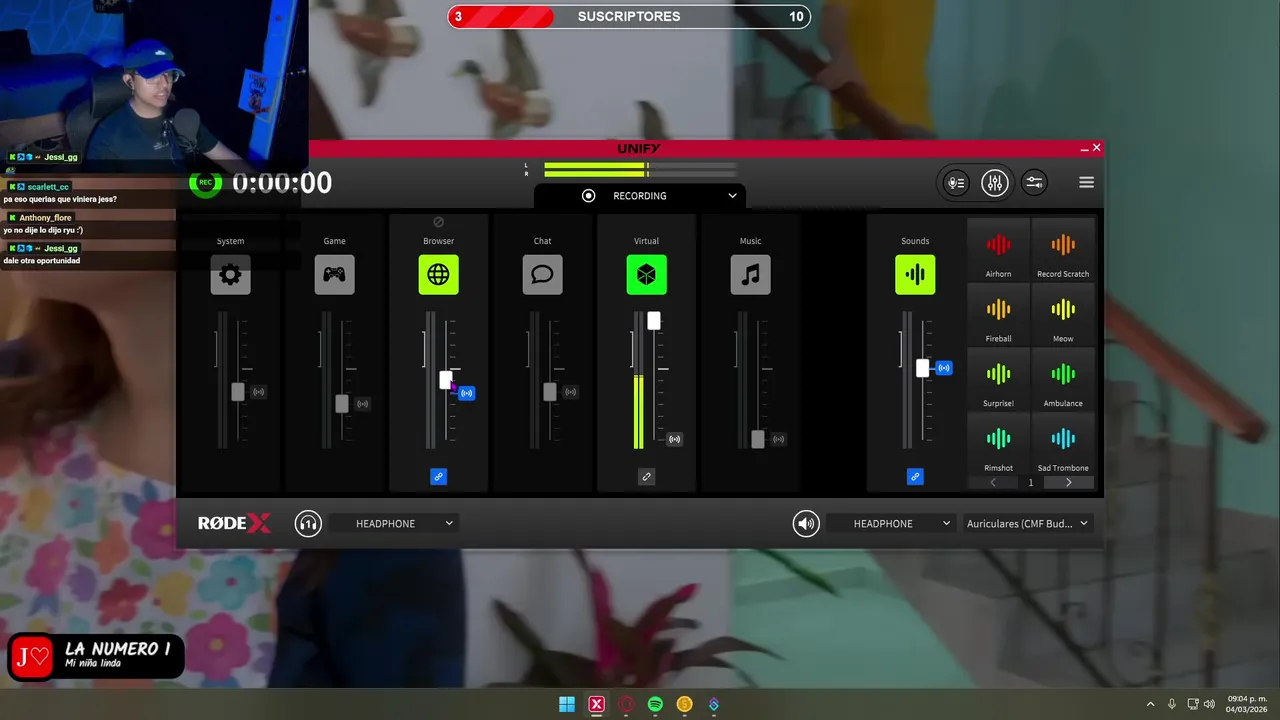
Task: Show hidden icons in system tray
Action: 1150,704
